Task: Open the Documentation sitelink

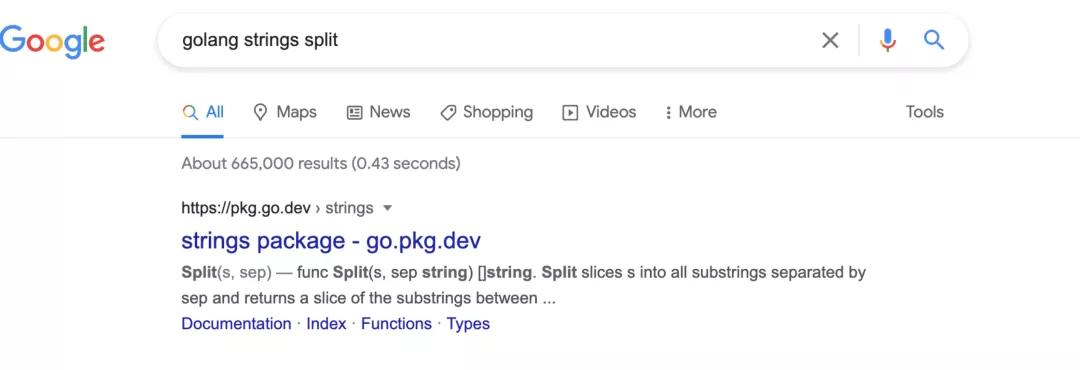Action: coord(236,323)
